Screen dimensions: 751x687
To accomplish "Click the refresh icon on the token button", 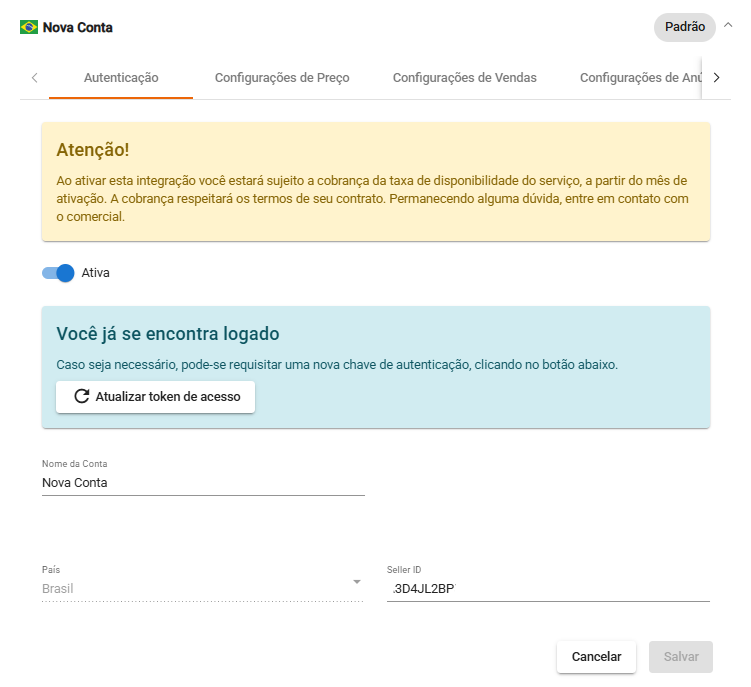I will 82,396.
